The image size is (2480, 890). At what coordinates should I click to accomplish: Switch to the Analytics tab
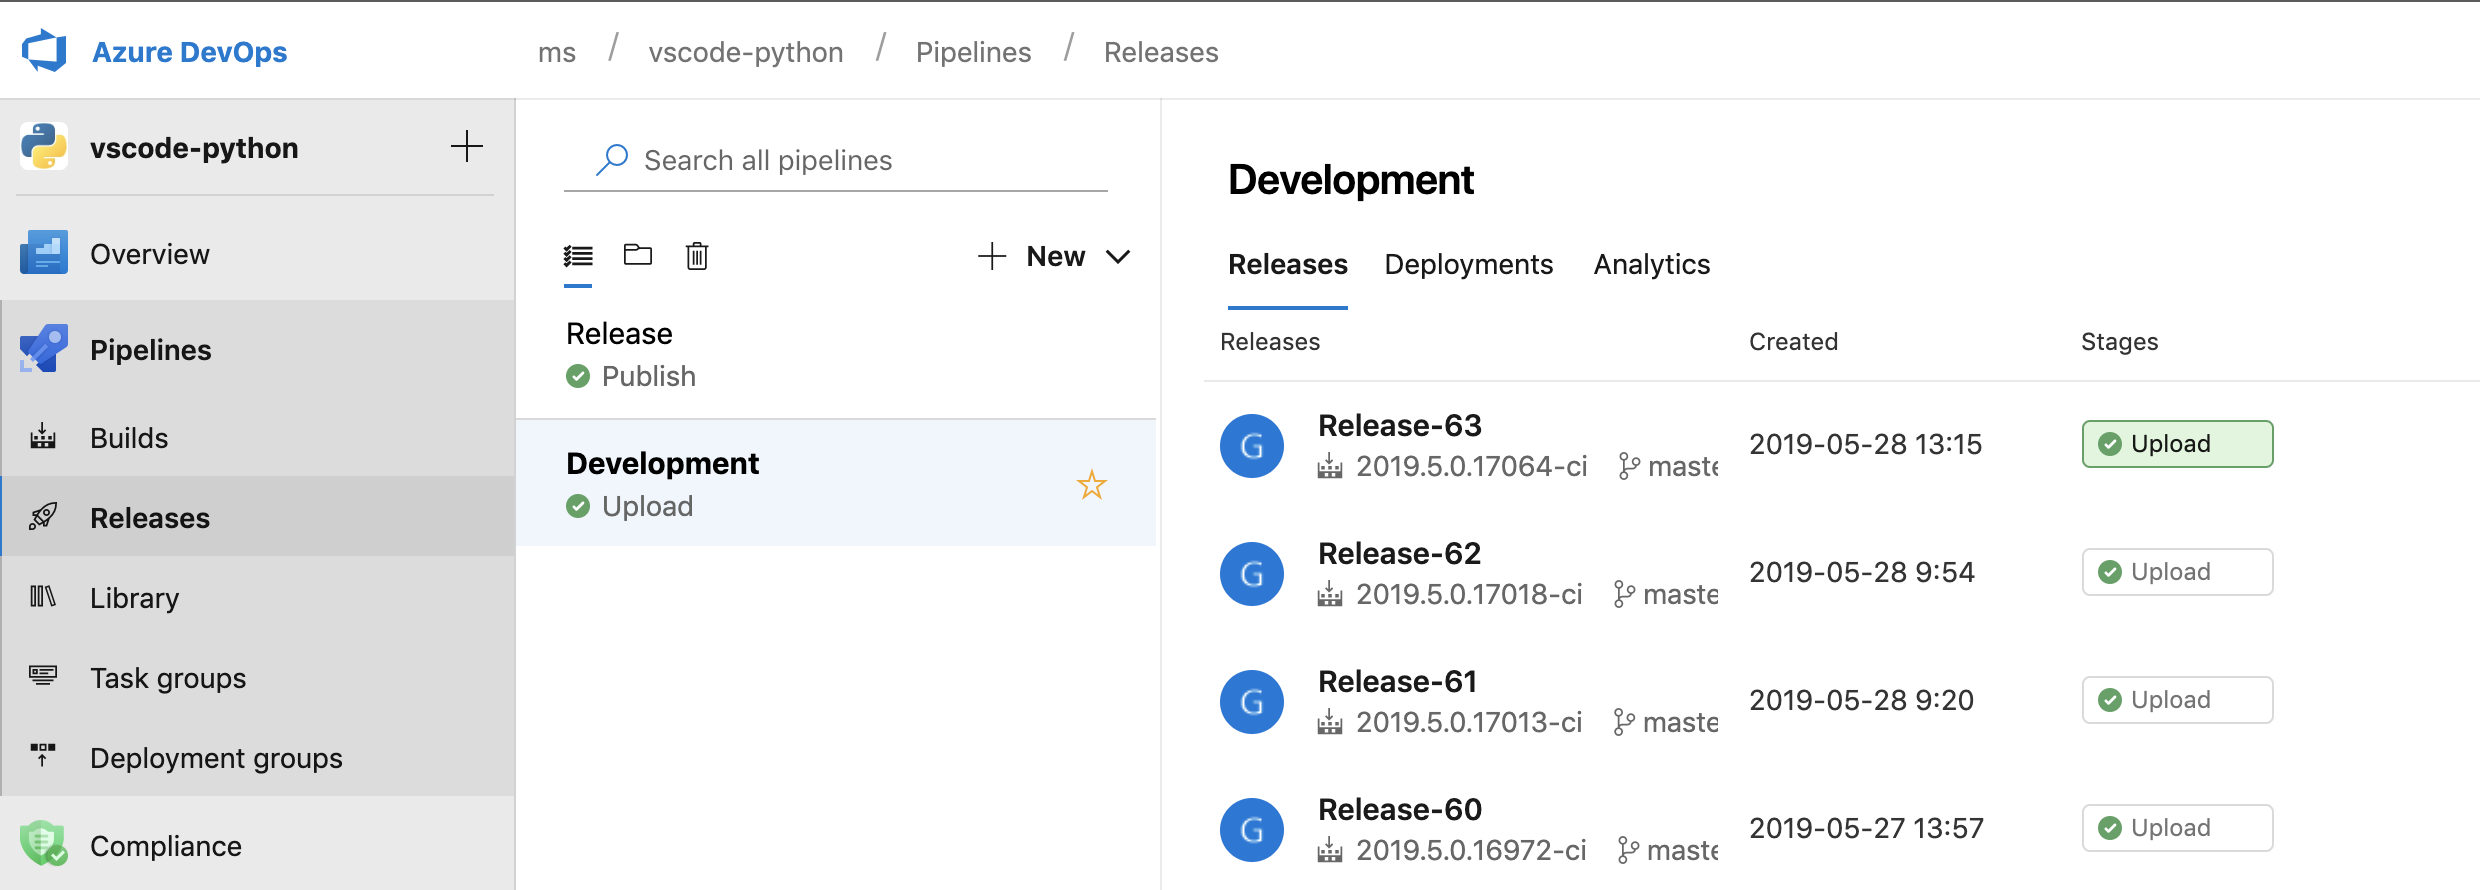pos(1651,264)
